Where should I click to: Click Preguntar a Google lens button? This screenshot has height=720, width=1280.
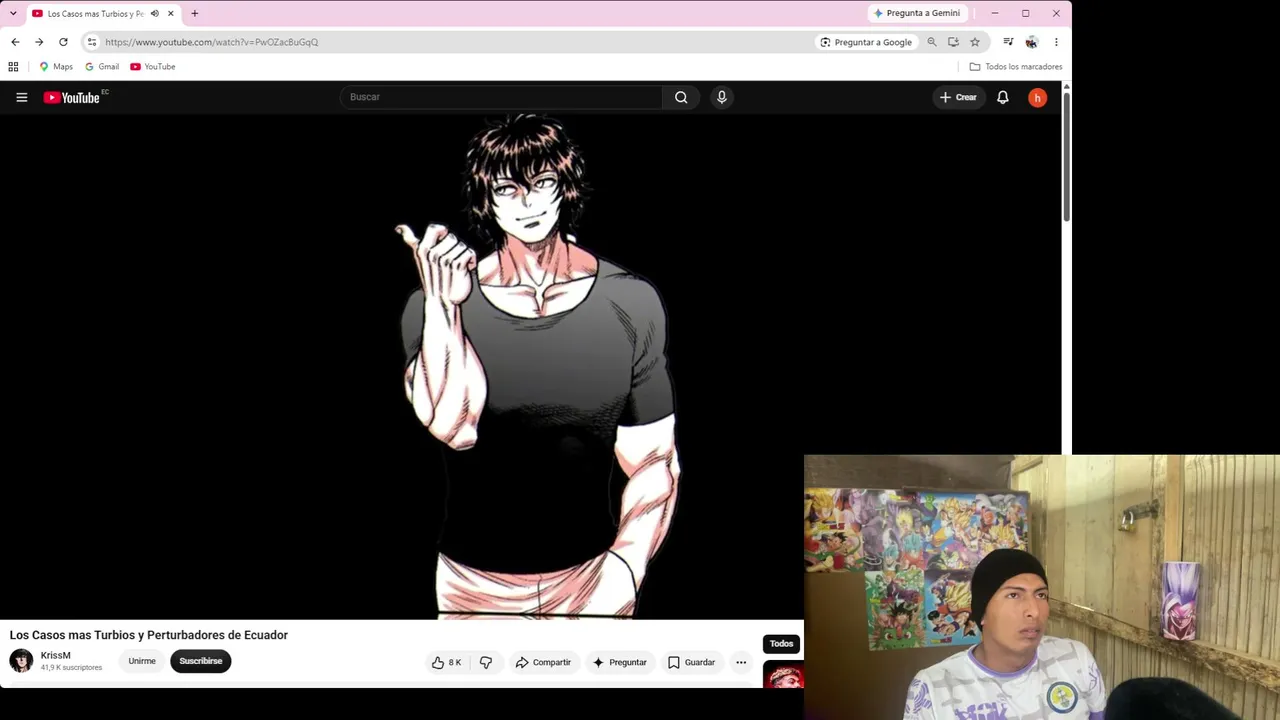pyautogui.click(x=866, y=42)
